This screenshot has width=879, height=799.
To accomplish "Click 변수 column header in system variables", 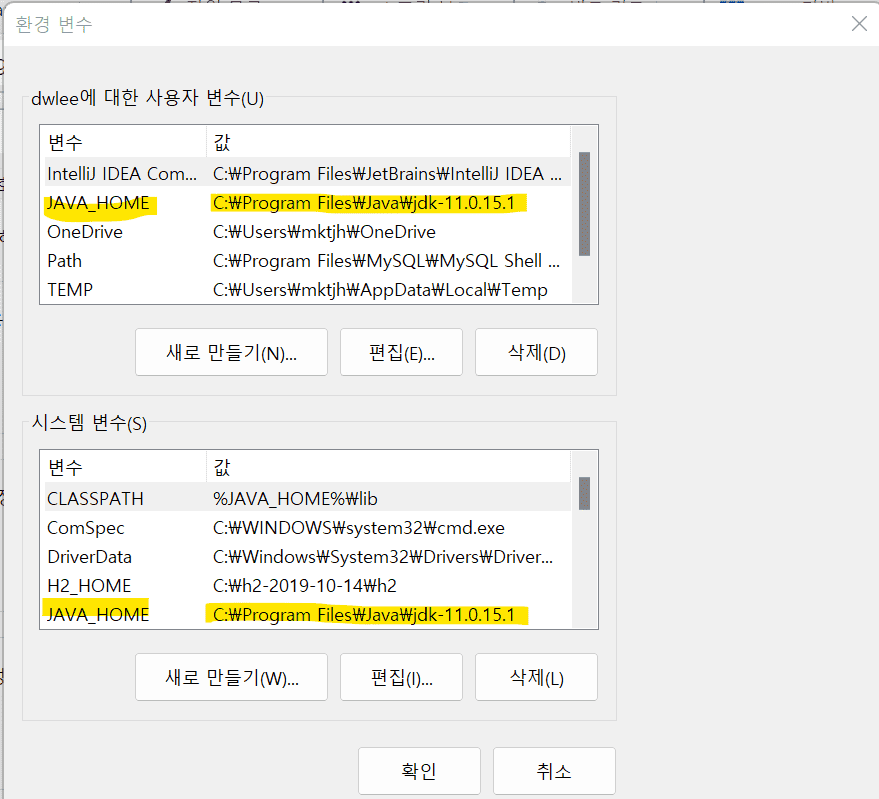I will [126, 467].
